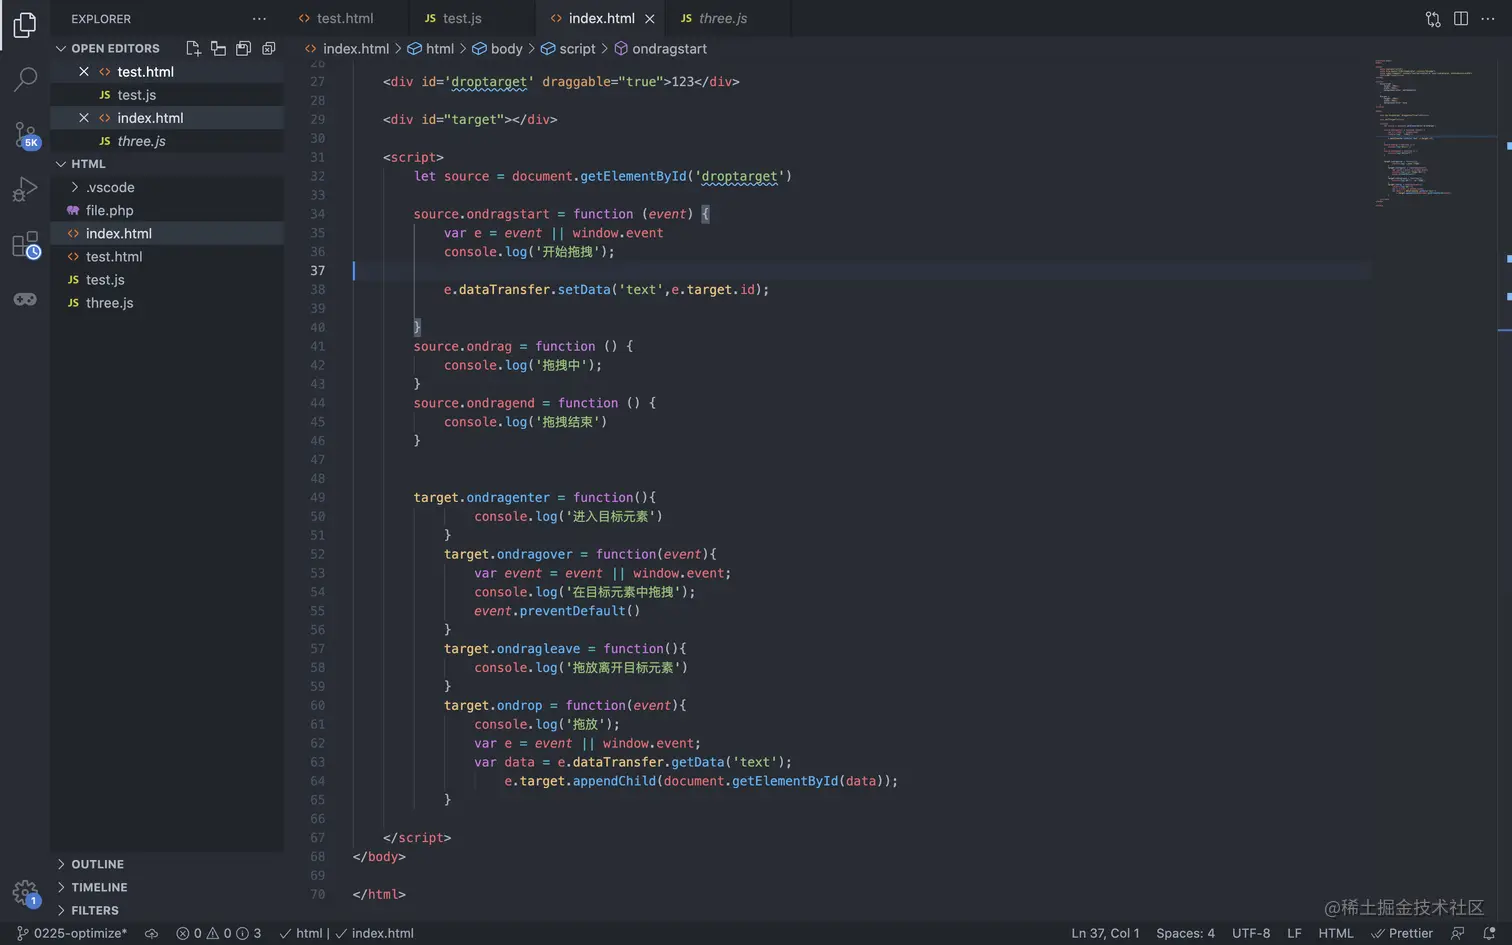Click closing script tag on line 67
Image resolution: width=1512 pixels, height=945 pixels.
click(417, 838)
